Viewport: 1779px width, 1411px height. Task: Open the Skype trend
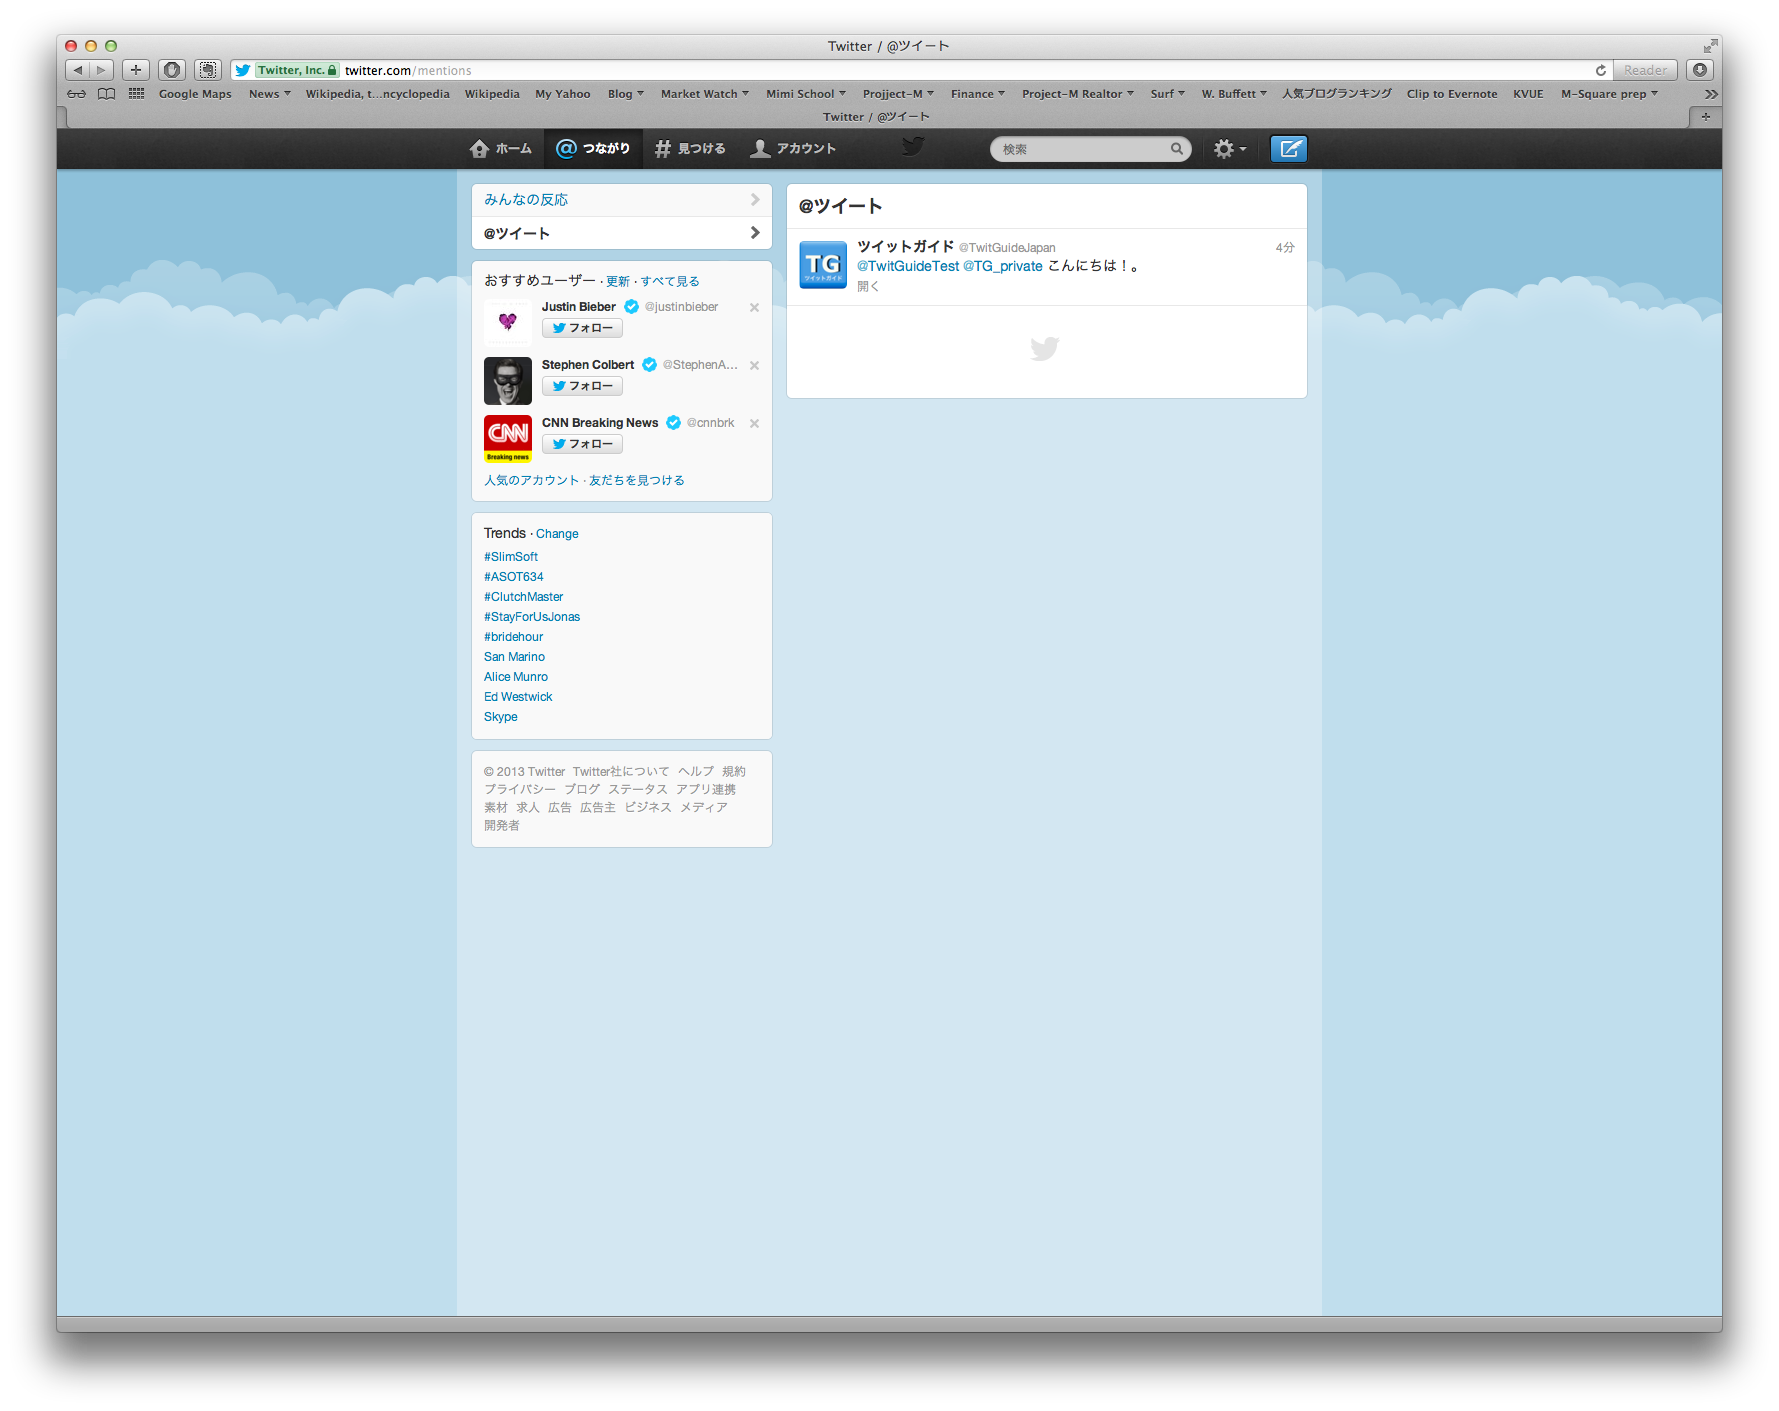pos(501,717)
